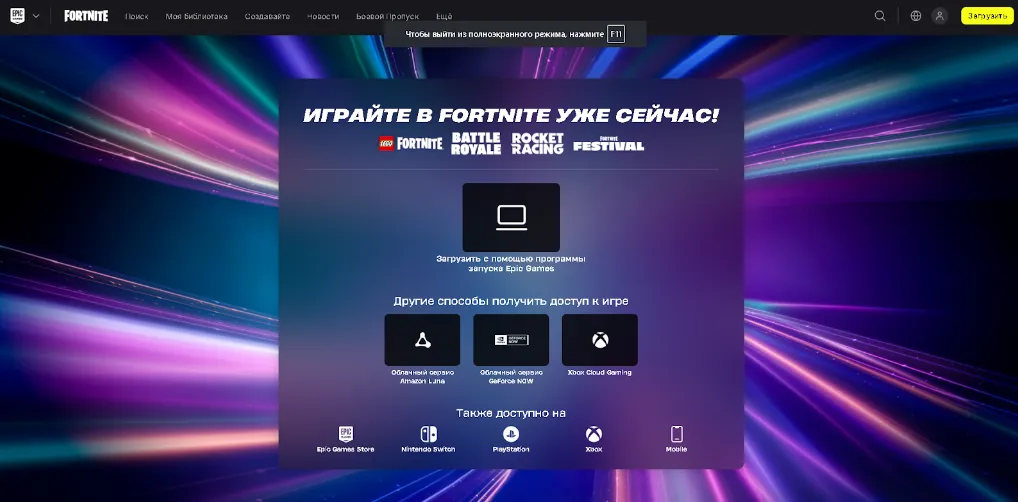1018x502 pixels.
Task: Open the Поиск menu item
Action: coord(136,16)
